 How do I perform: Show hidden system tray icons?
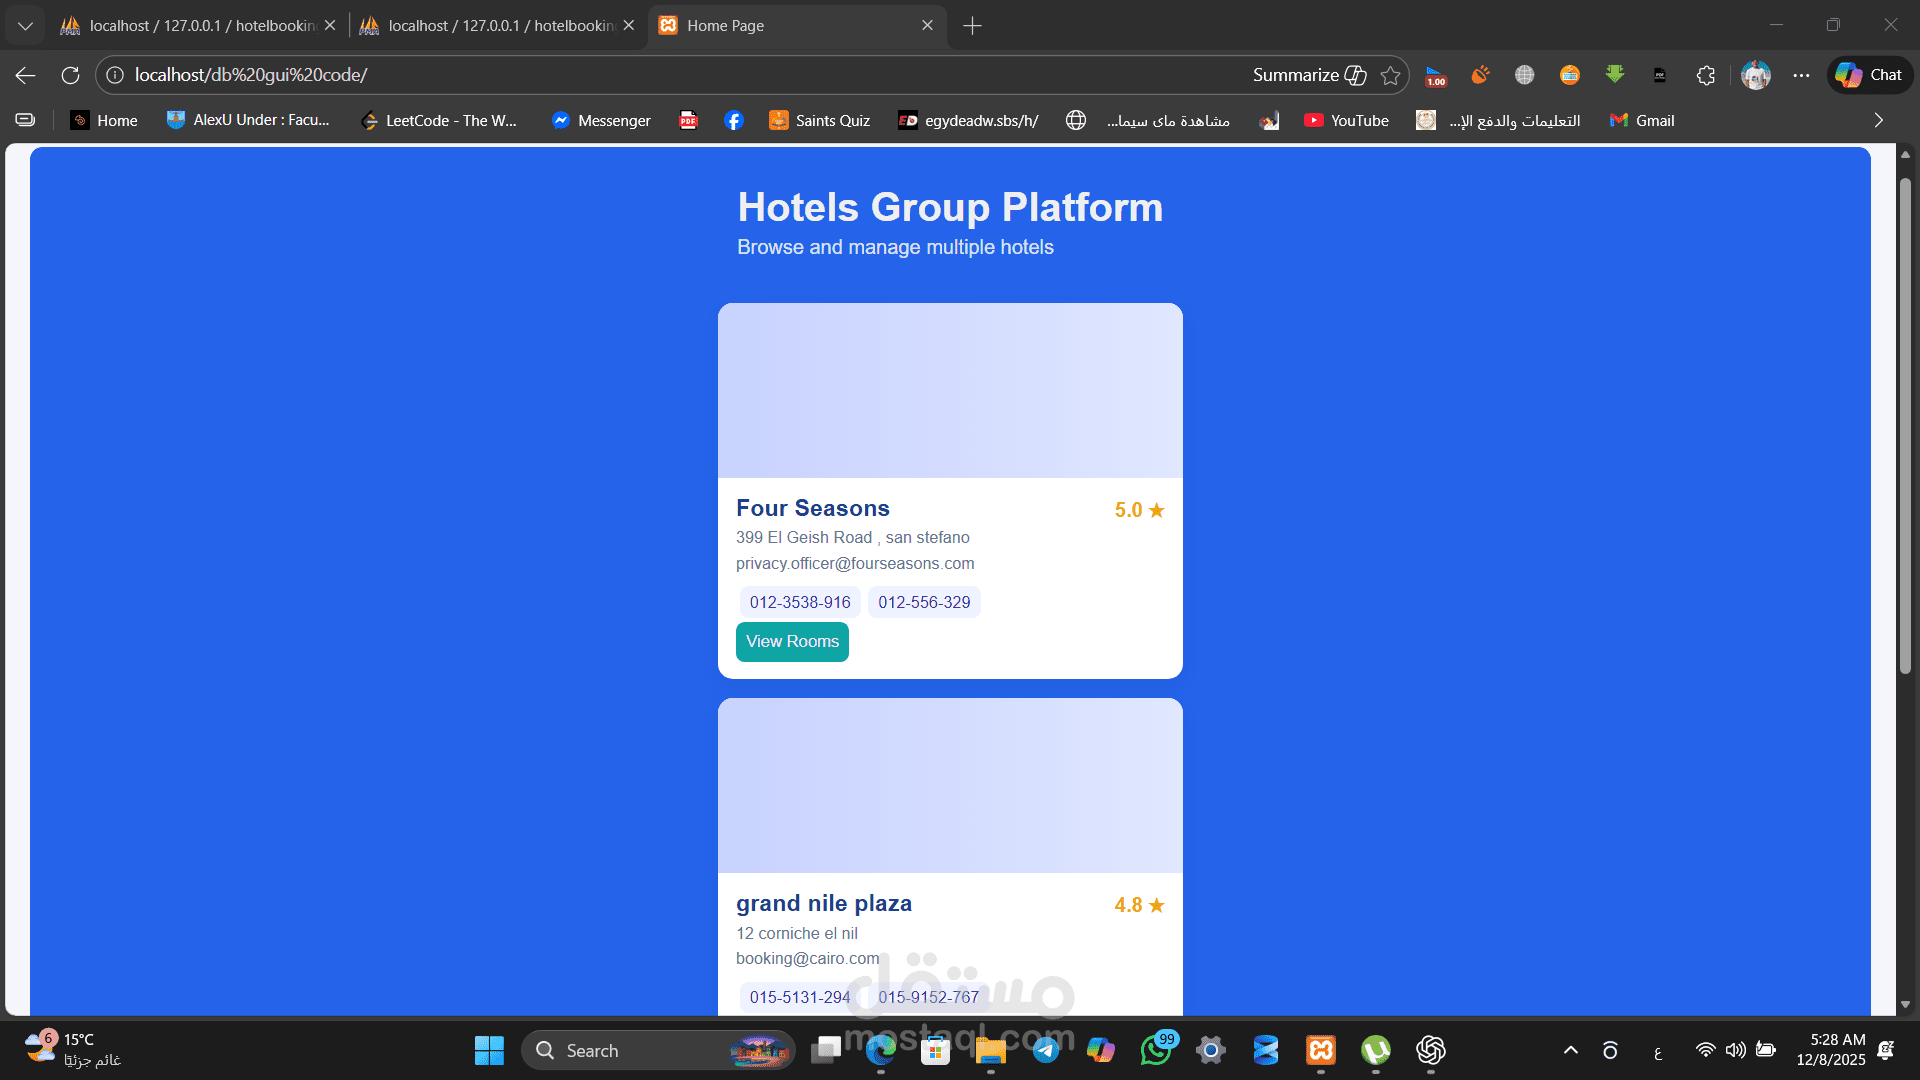click(1570, 1050)
